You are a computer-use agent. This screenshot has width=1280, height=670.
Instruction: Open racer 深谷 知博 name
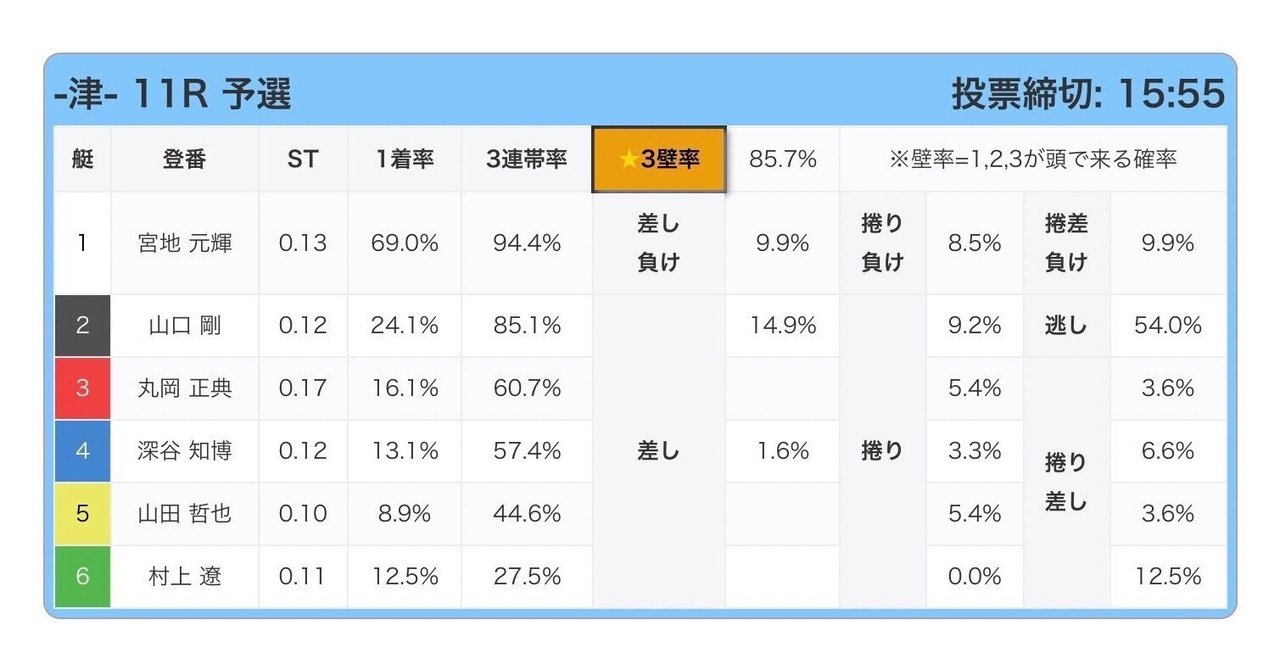click(185, 451)
